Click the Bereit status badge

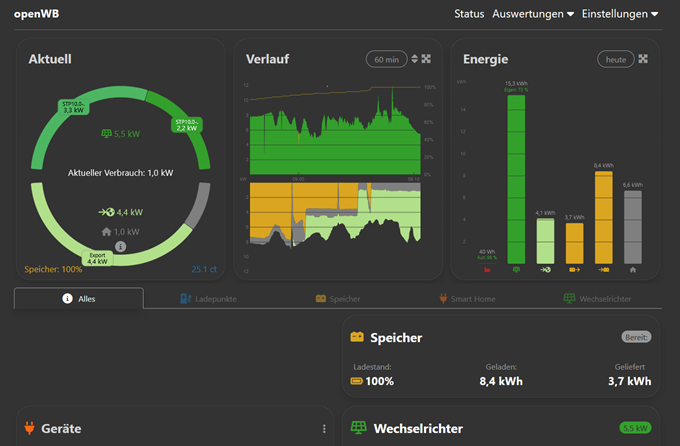(x=636, y=337)
